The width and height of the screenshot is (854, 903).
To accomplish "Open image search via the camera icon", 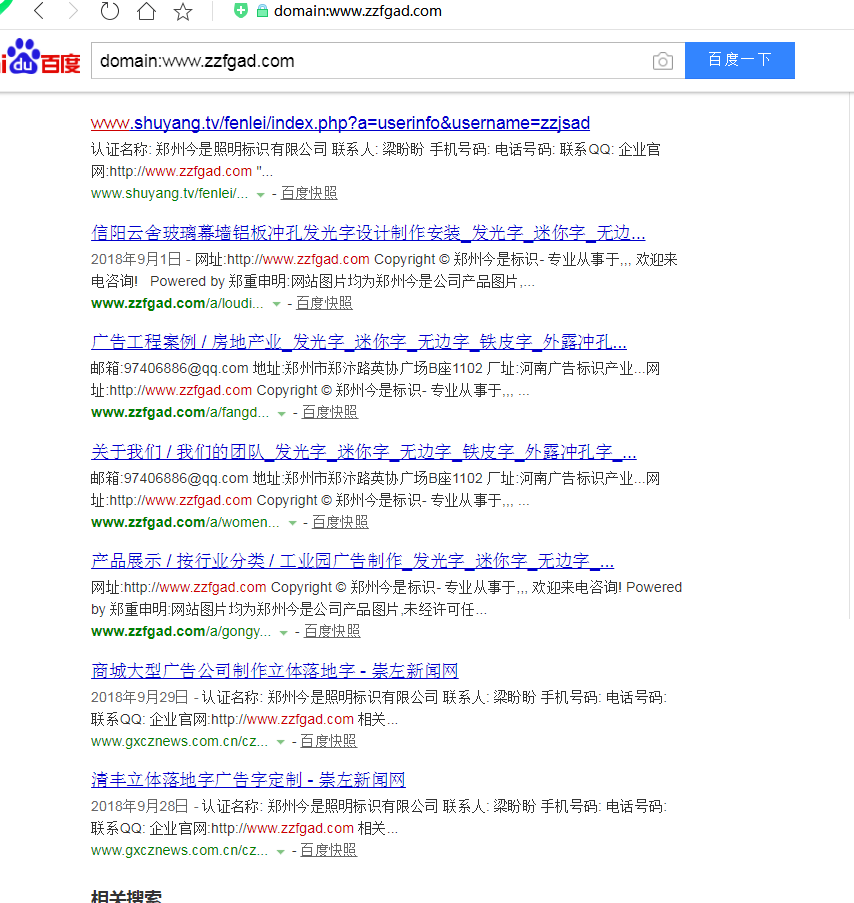I will [662, 61].
